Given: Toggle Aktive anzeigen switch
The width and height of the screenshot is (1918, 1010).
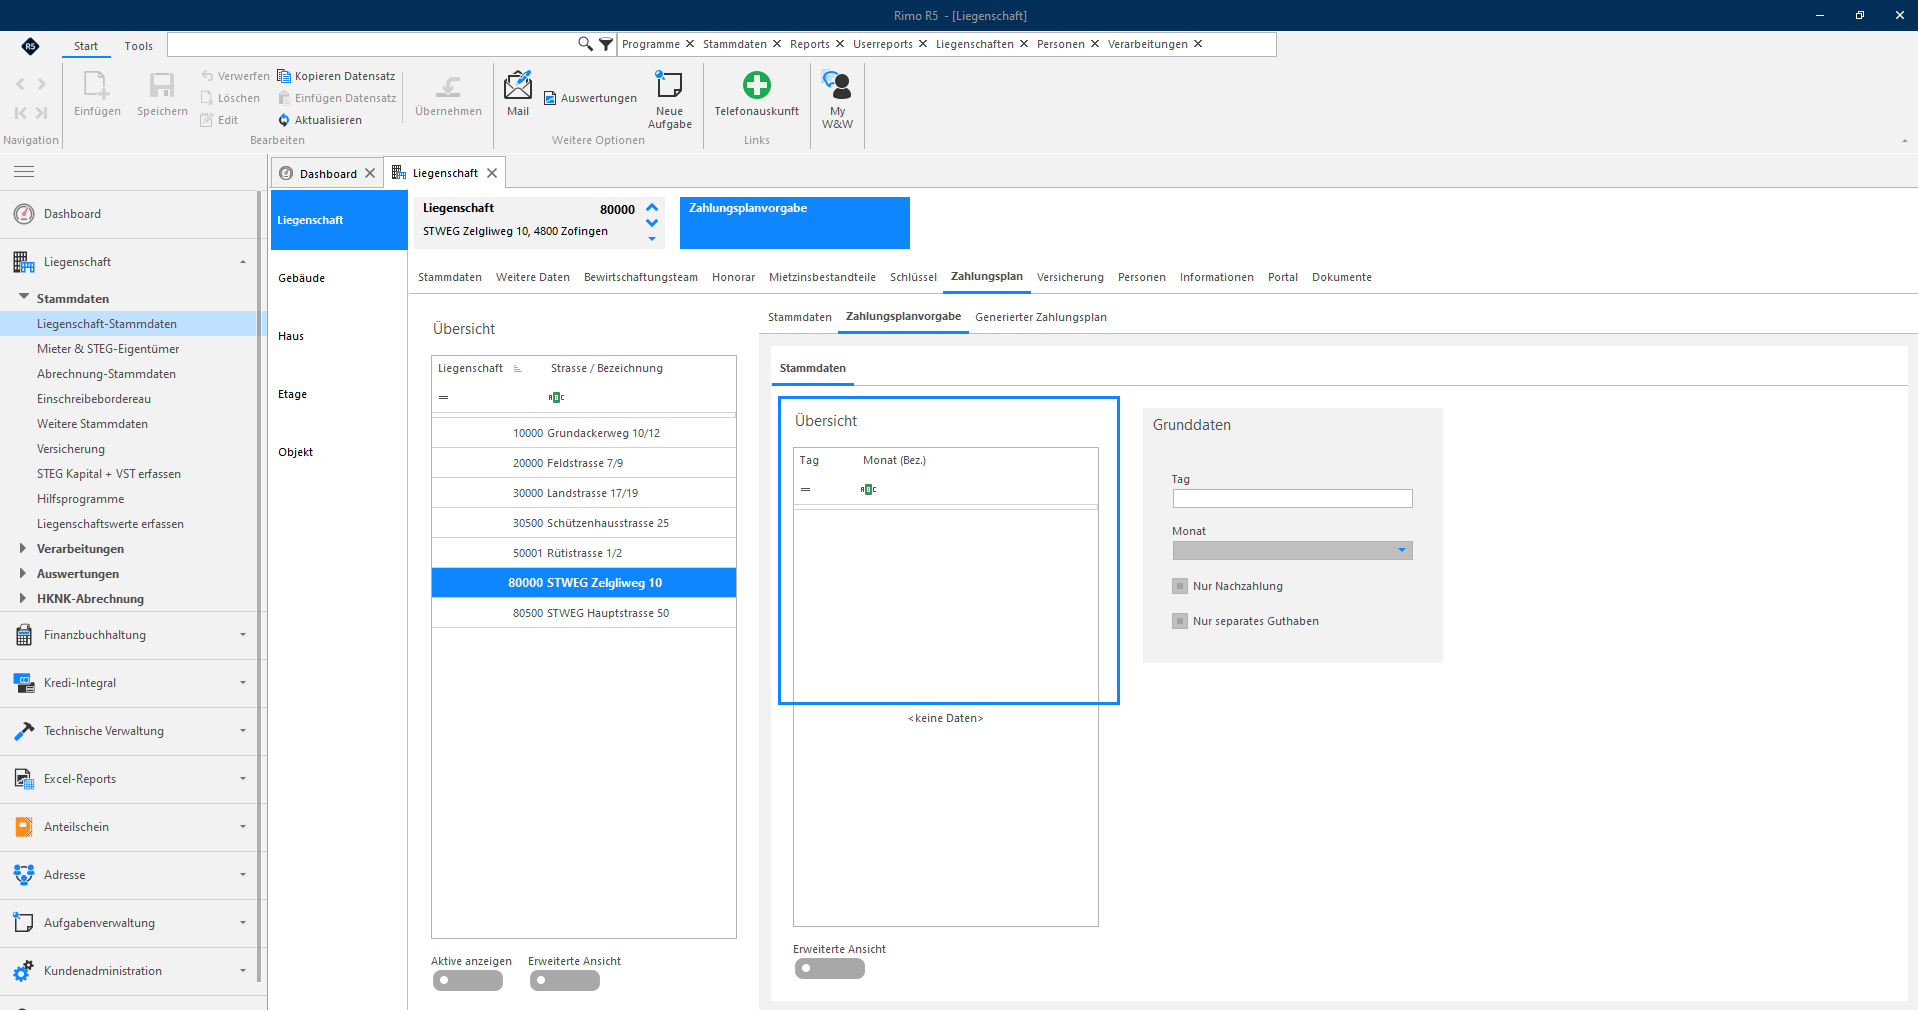Looking at the screenshot, I should pyautogui.click(x=468, y=981).
